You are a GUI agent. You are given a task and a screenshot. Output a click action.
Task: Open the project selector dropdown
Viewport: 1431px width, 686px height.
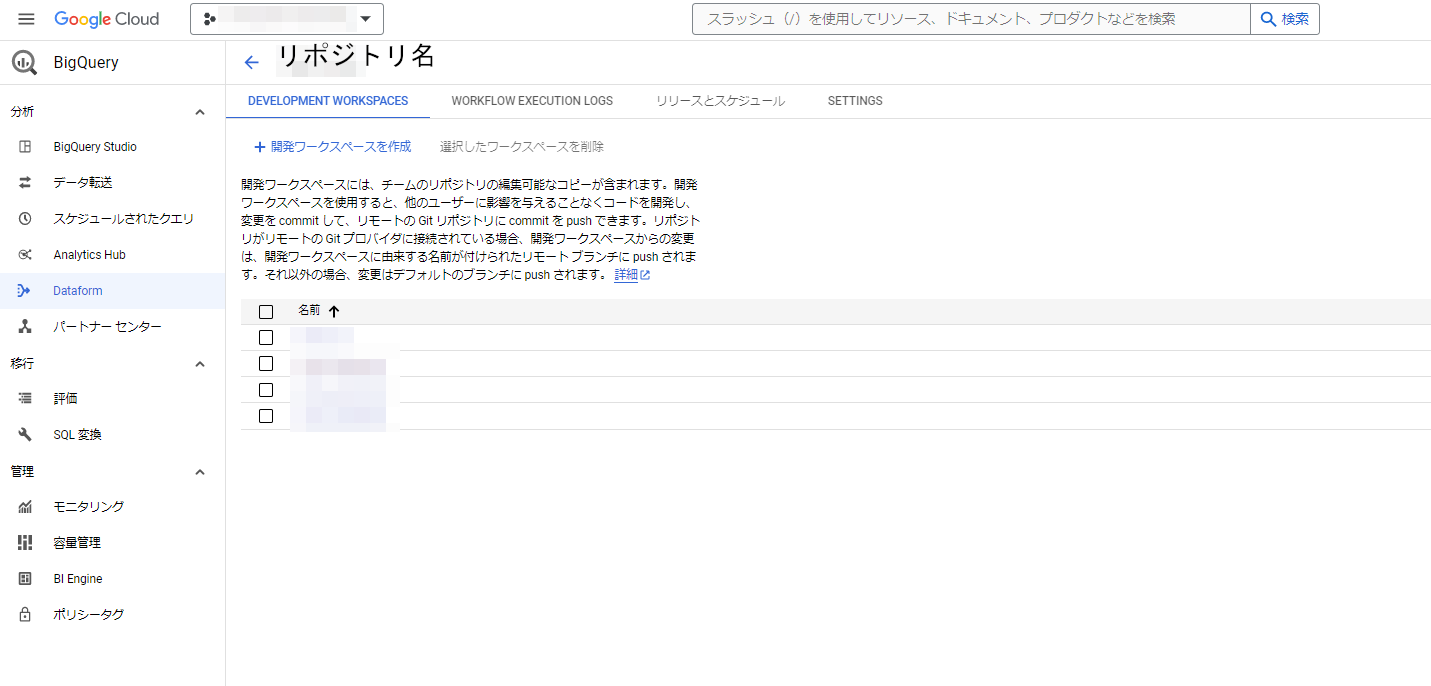tap(286, 18)
